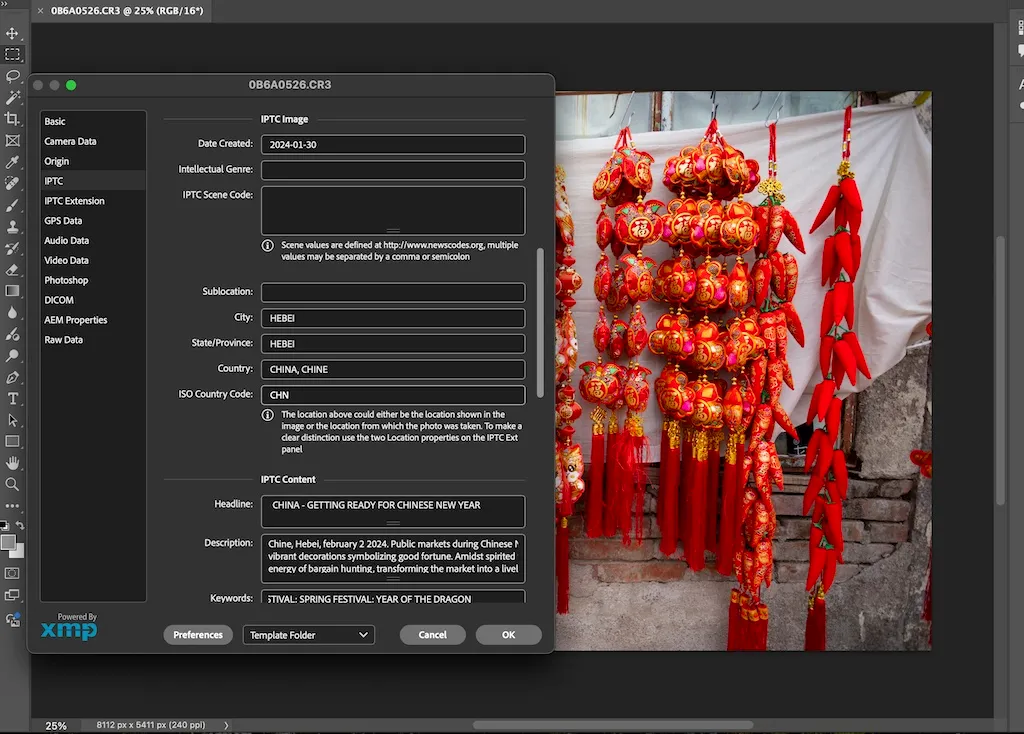
Task: Select the Lasso tool
Action: [x=12, y=76]
